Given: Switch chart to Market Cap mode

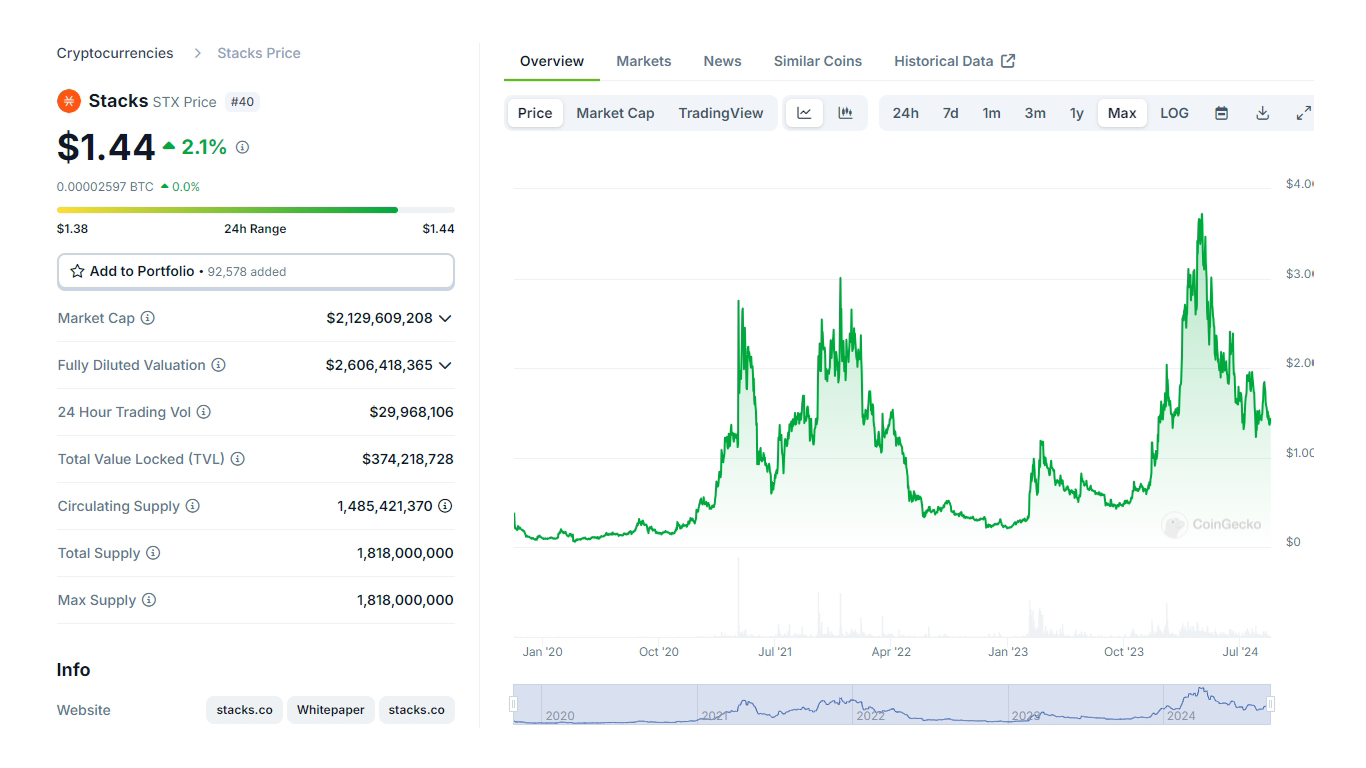Looking at the screenshot, I should click(615, 113).
